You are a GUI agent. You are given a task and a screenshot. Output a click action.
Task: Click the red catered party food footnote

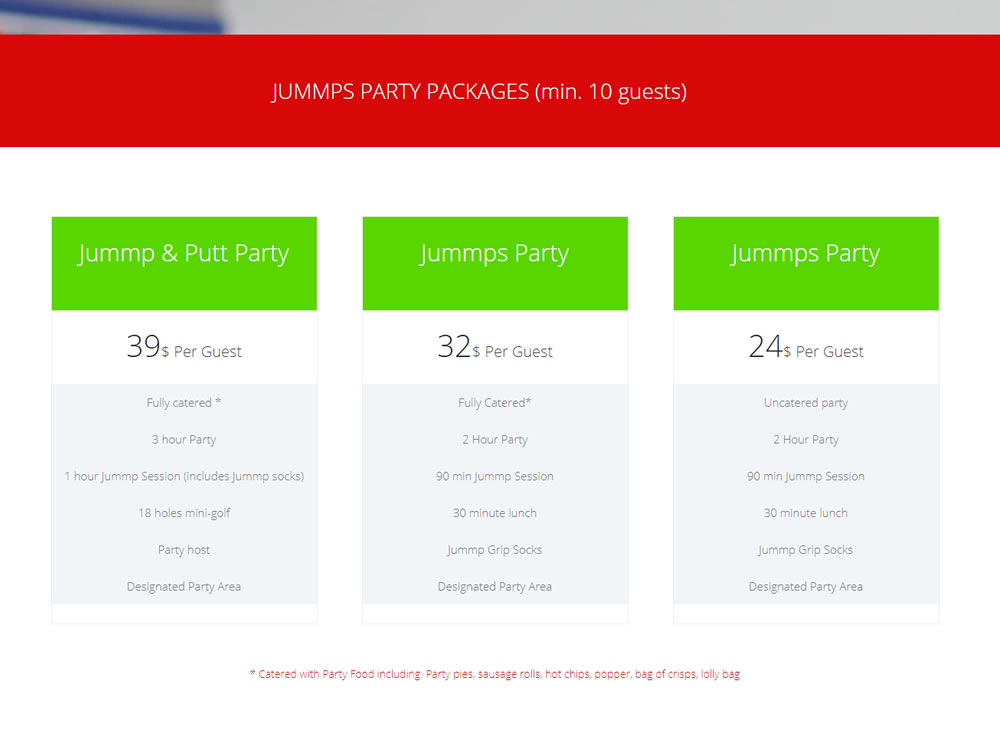[x=495, y=675]
